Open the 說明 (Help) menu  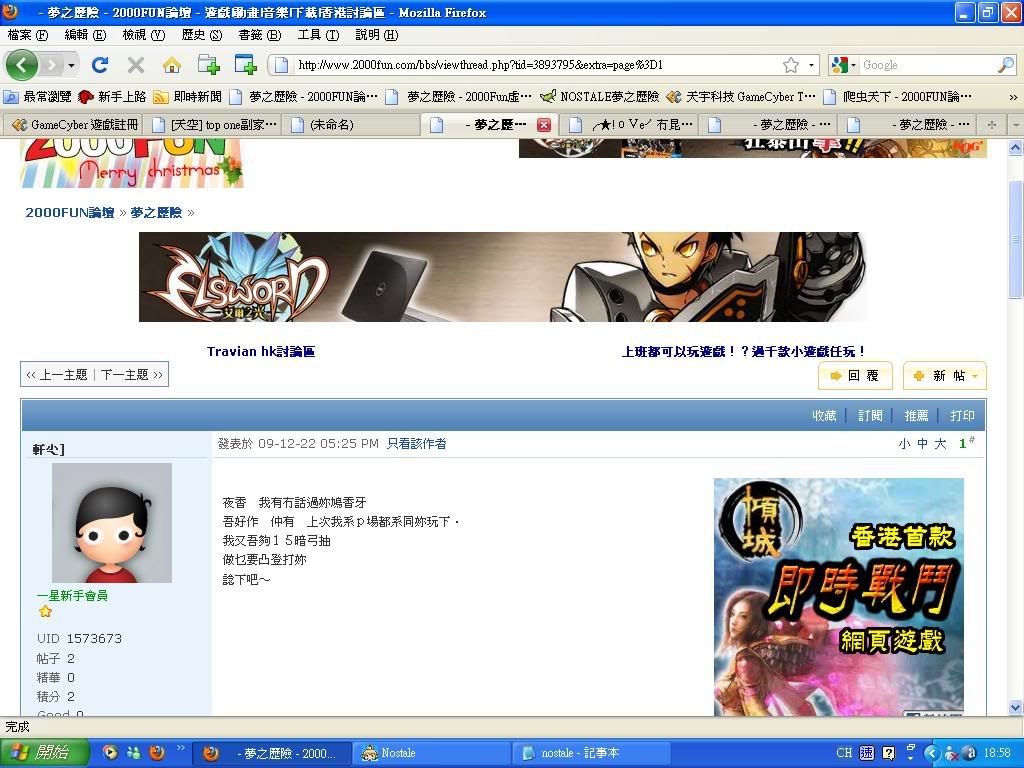coord(376,35)
